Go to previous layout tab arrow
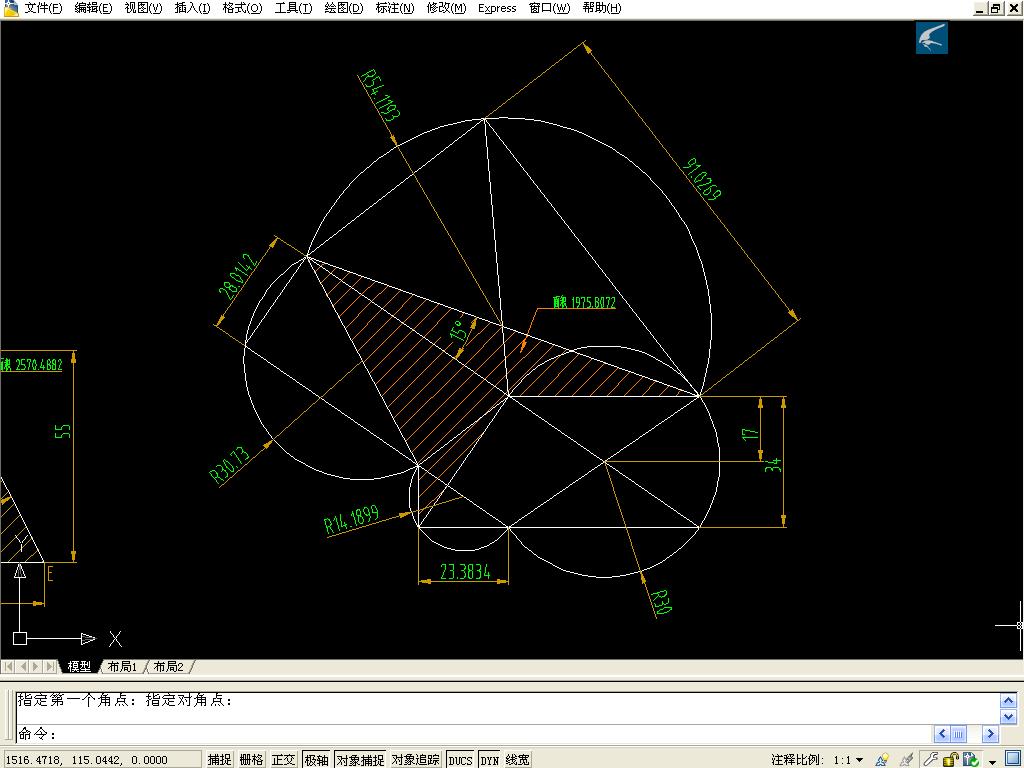The image size is (1024, 768). coord(23,667)
